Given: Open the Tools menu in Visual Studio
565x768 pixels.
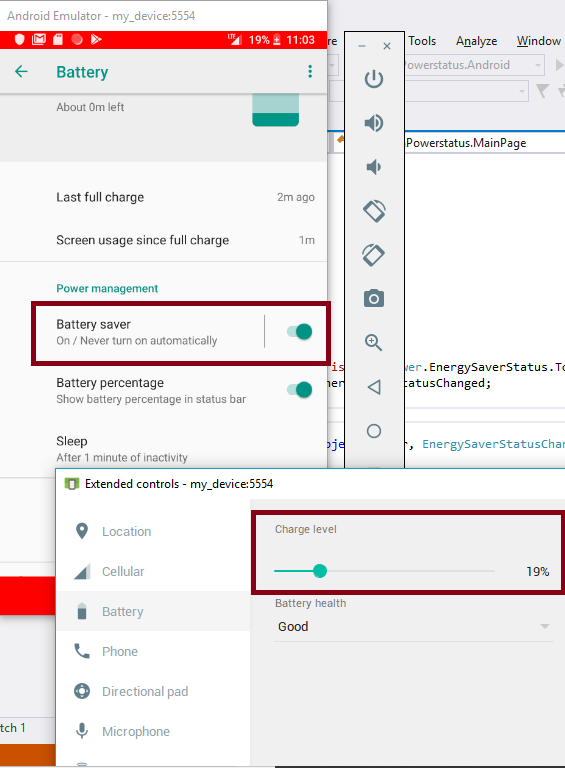Looking at the screenshot, I should tap(422, 41).
